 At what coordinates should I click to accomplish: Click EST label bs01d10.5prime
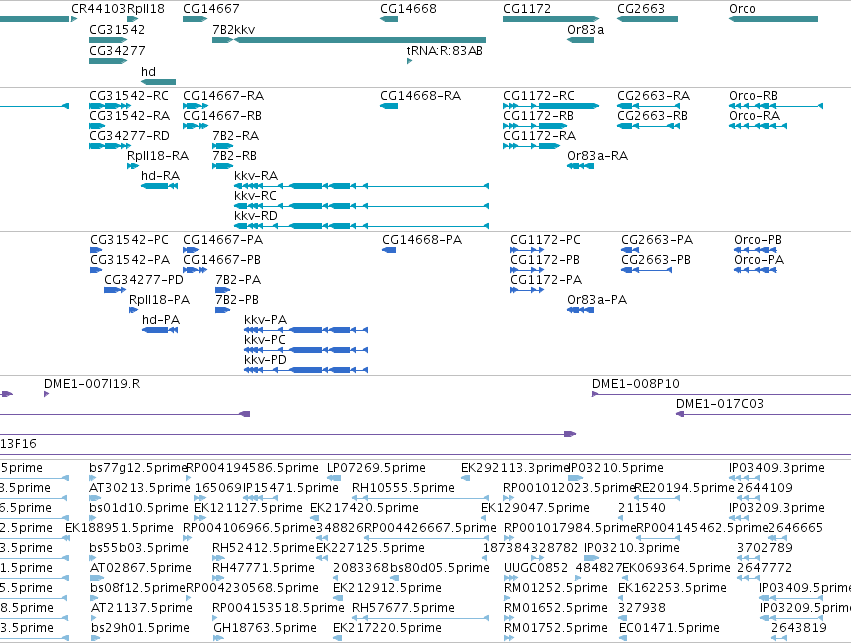tap(139, 508)
